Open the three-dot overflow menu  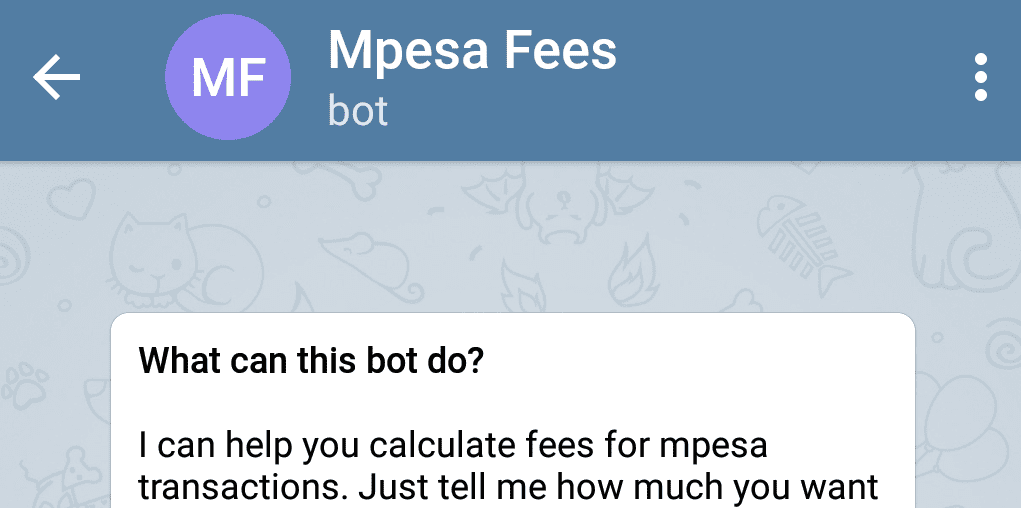[981, 78]
